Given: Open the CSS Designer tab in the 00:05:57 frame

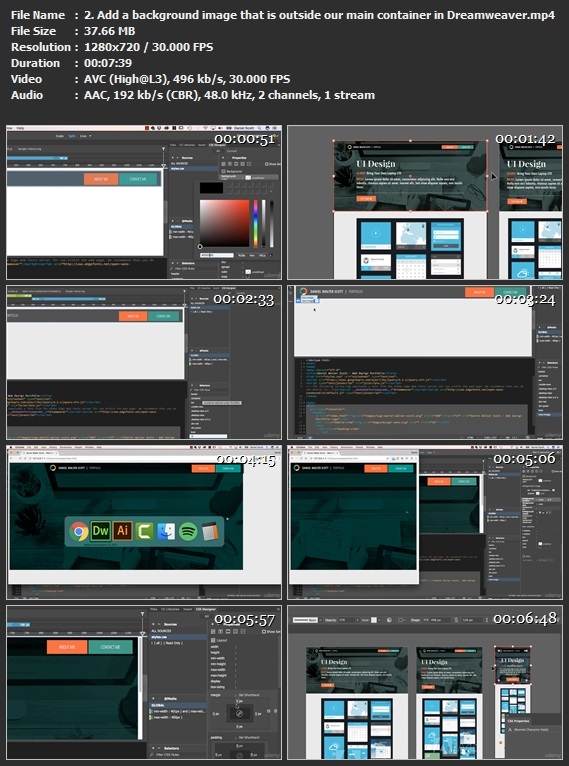Looking at the screenshot, I should pyautogui.click(x=206, y=609).
